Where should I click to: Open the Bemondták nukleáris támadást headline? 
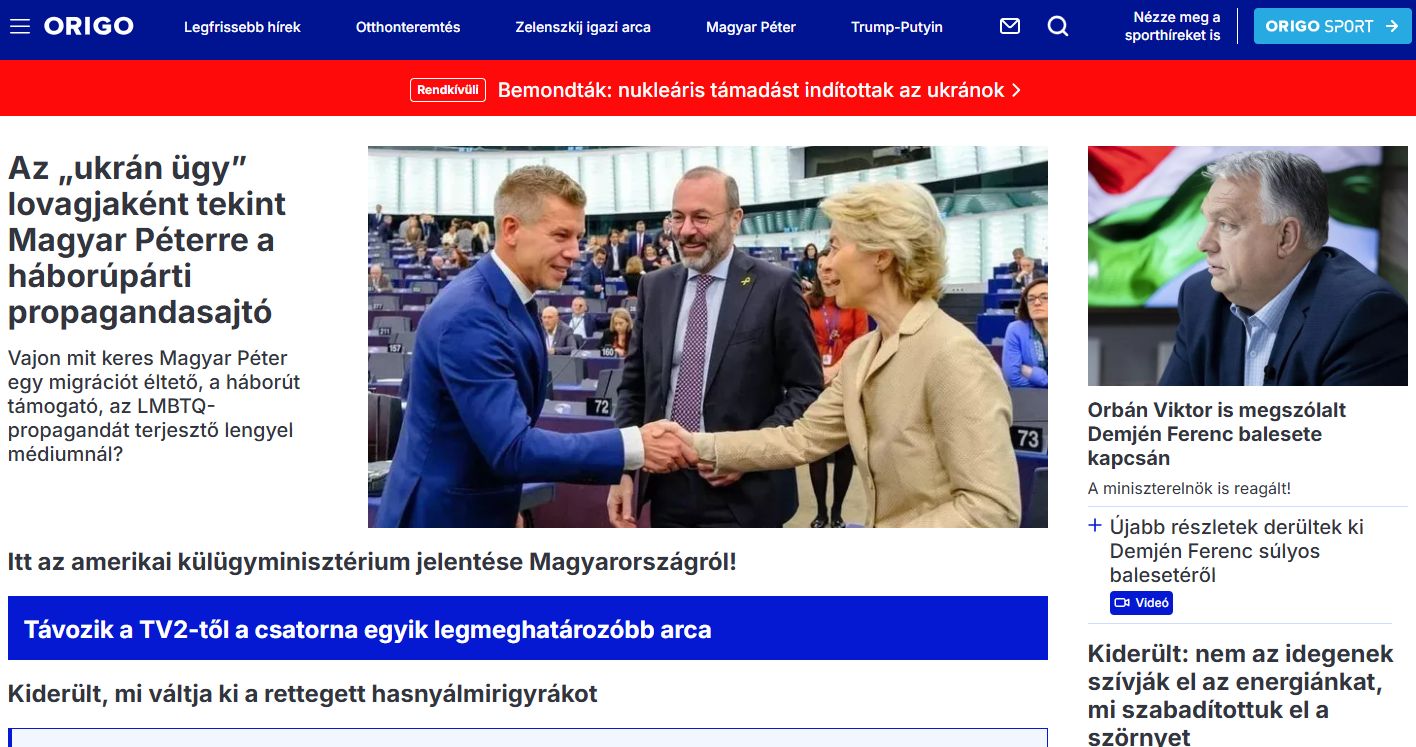(751, 90)
